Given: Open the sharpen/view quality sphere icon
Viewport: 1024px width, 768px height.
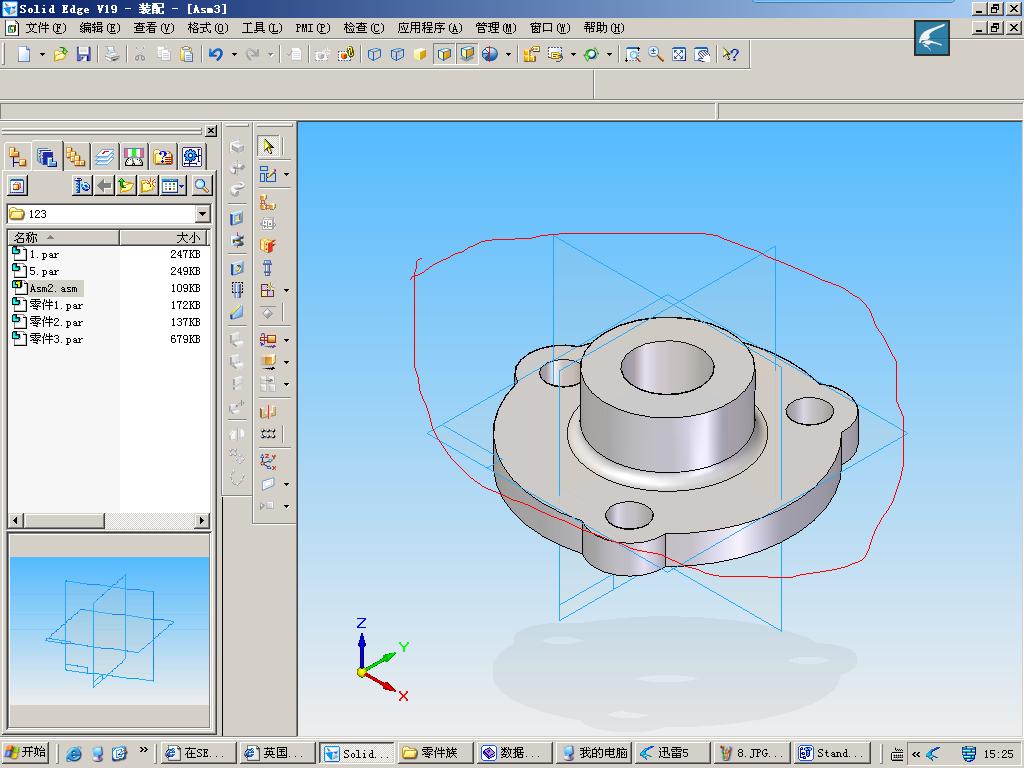Looking at the screenshot, I should tap(490, 54).
